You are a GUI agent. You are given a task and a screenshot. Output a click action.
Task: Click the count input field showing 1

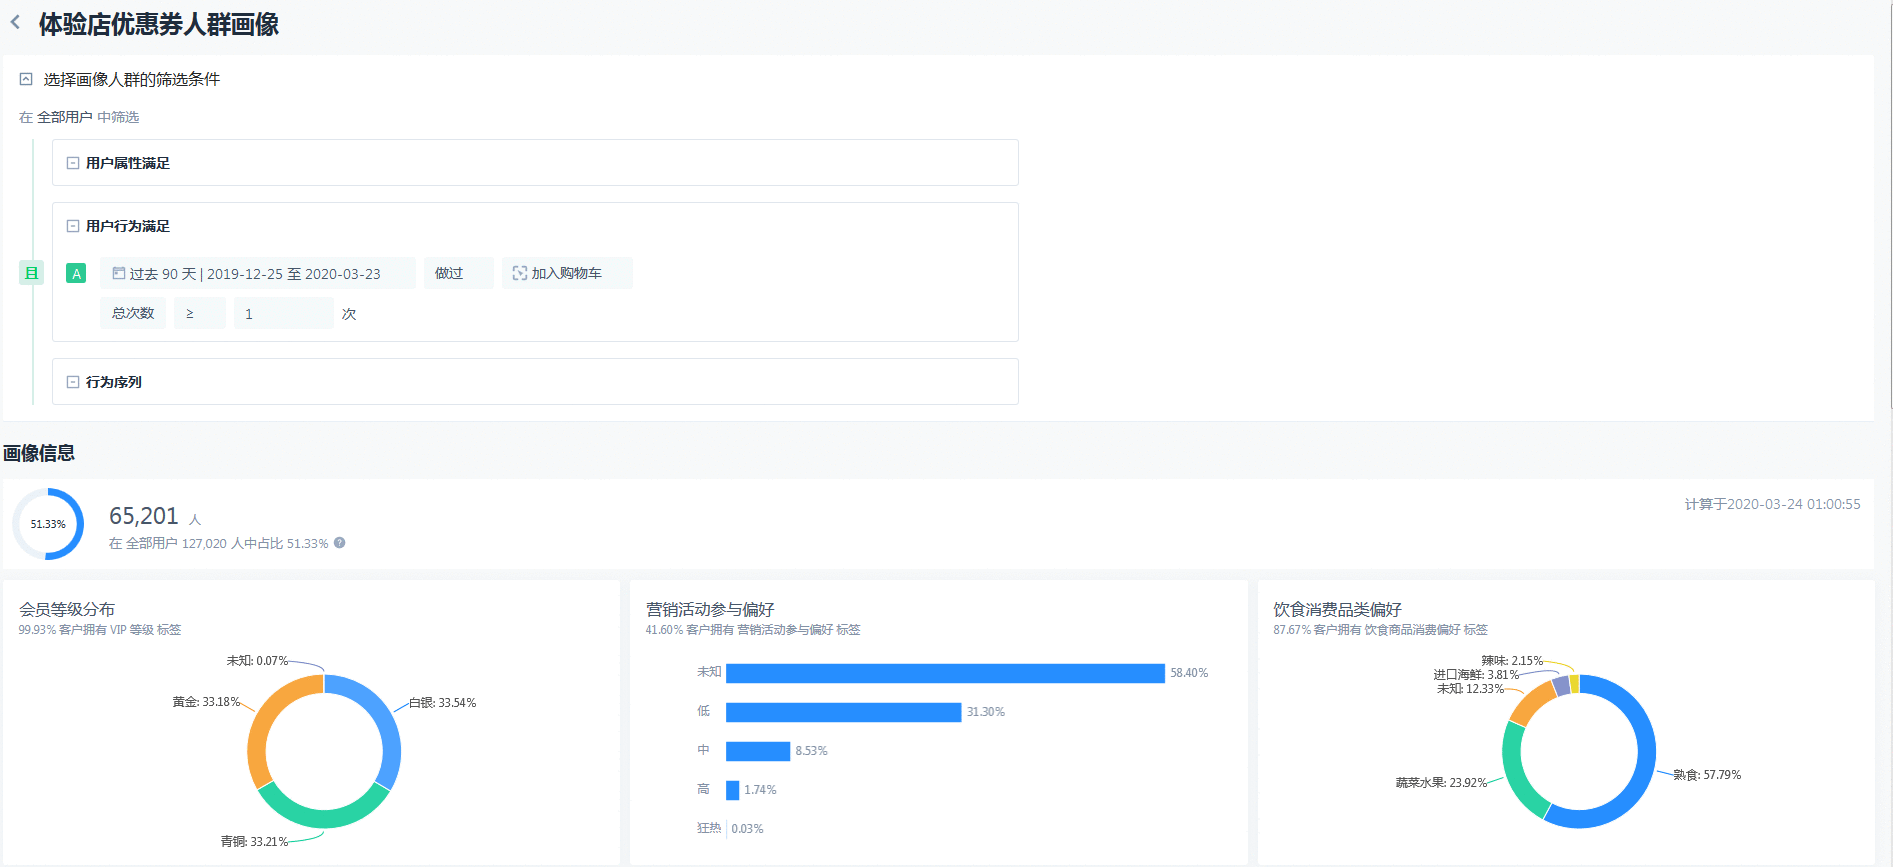point(284,313)
